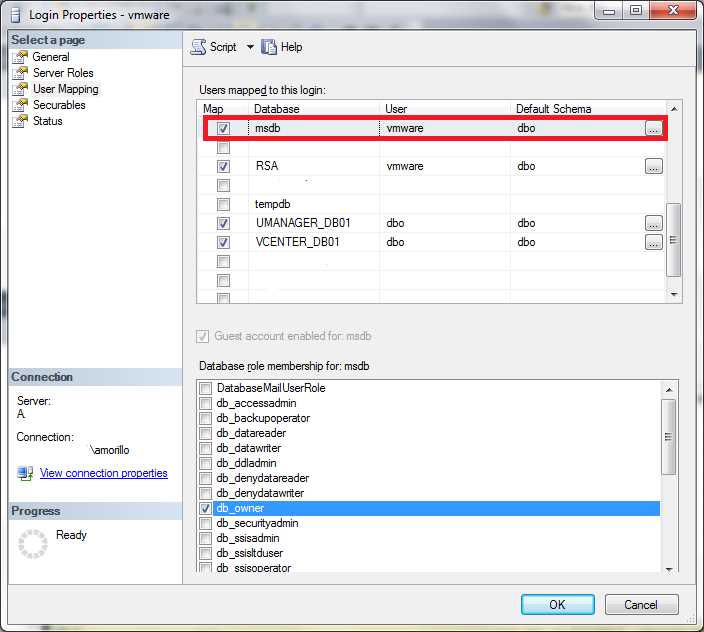The image size is (704, 632).
Task: Maximize the Login Properties window
Action: (635, 10)
